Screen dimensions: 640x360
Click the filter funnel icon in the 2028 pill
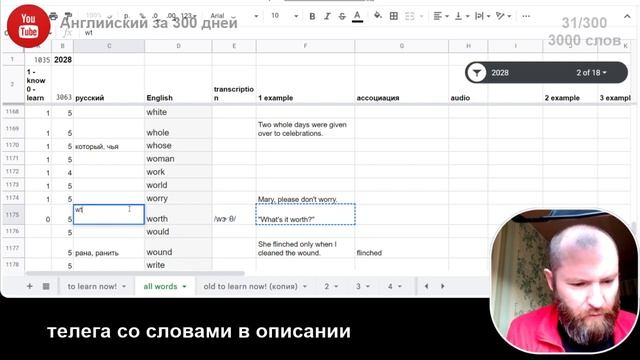pos(477,73)
